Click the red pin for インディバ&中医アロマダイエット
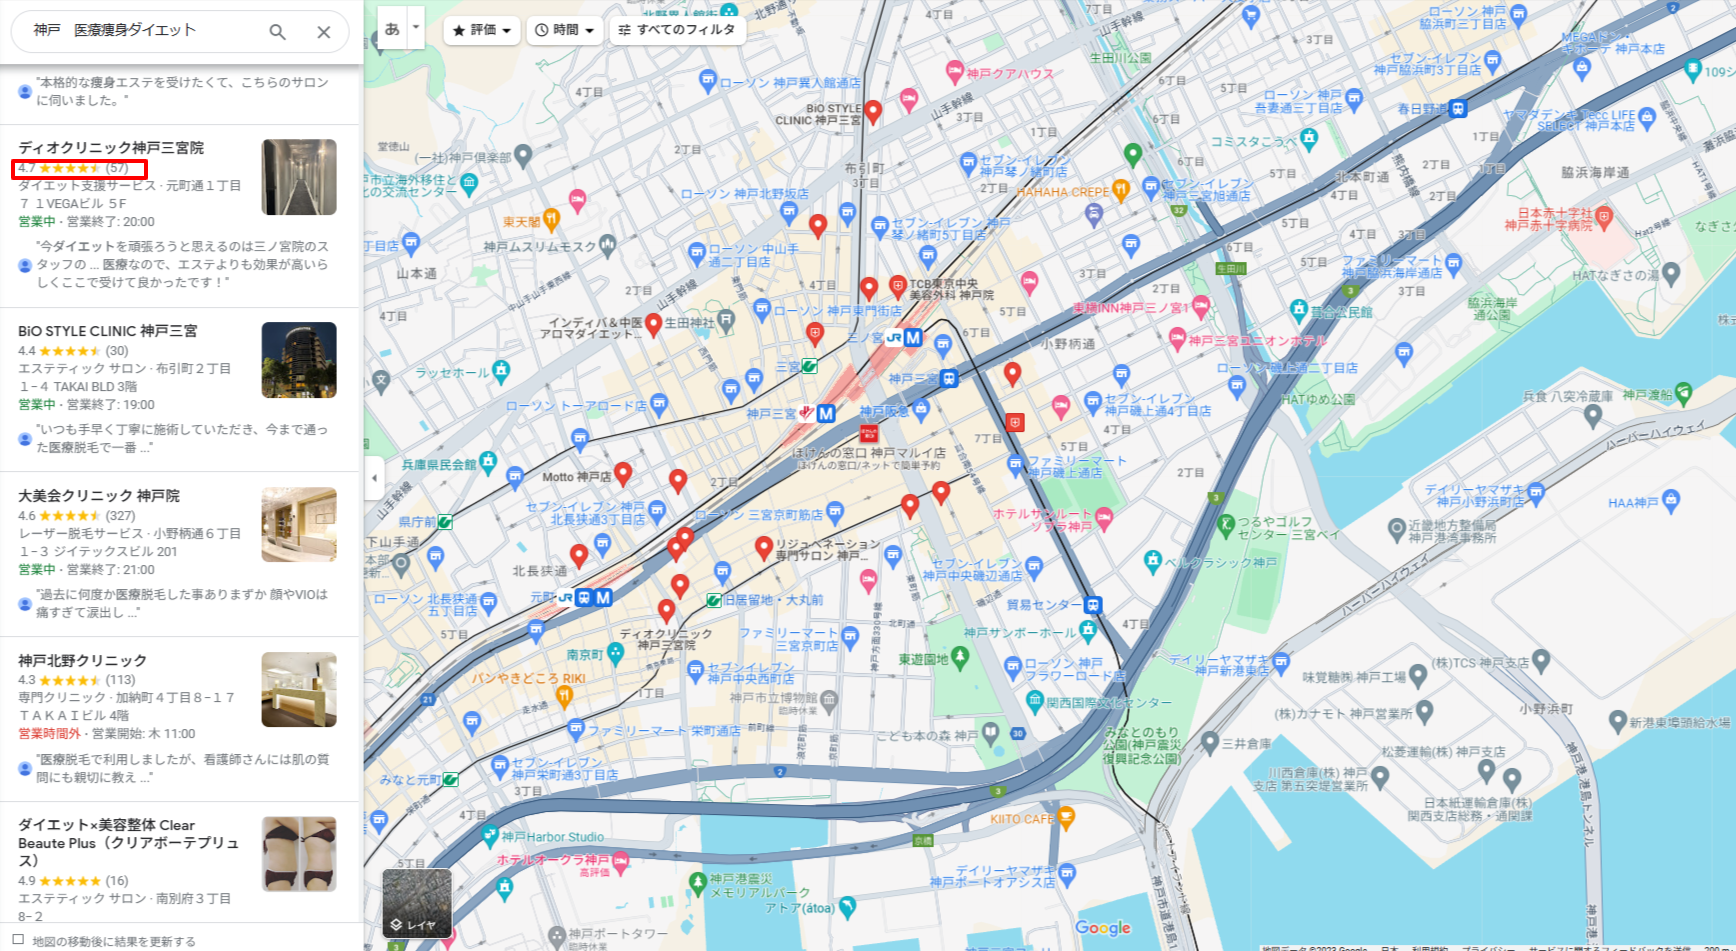This screenshot has width=1736, height=951. coord(654,323)
